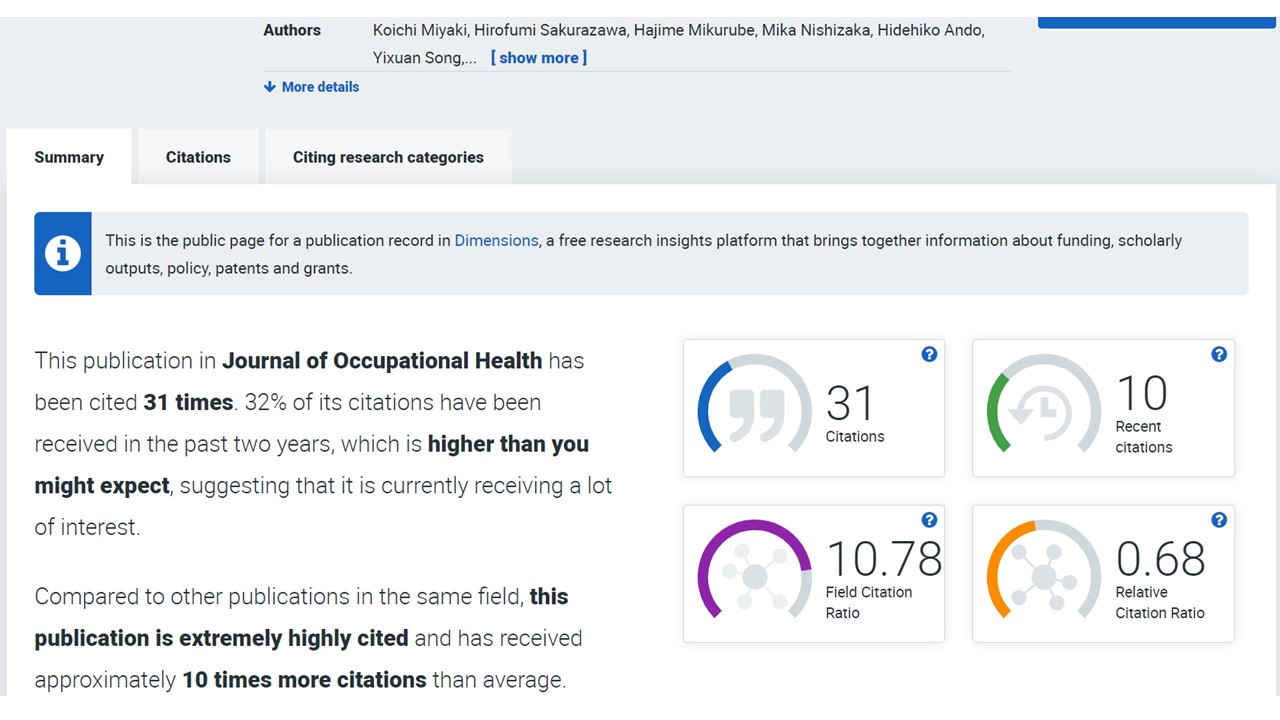Click the blue button at top right
This screenshot has height=720, width=1280.
(1158, 21)
